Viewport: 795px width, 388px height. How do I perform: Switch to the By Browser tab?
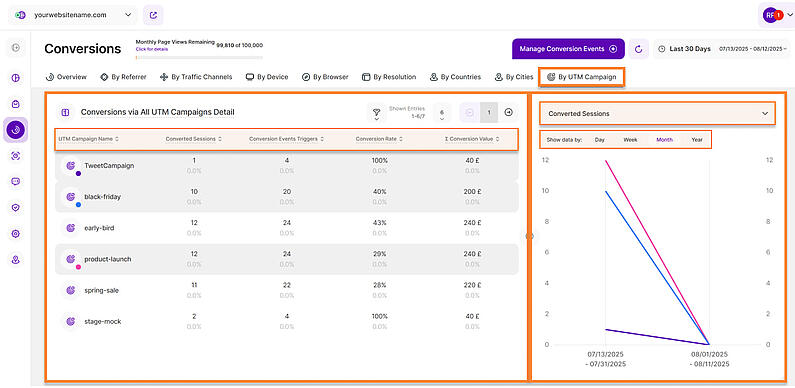[325, 77]
